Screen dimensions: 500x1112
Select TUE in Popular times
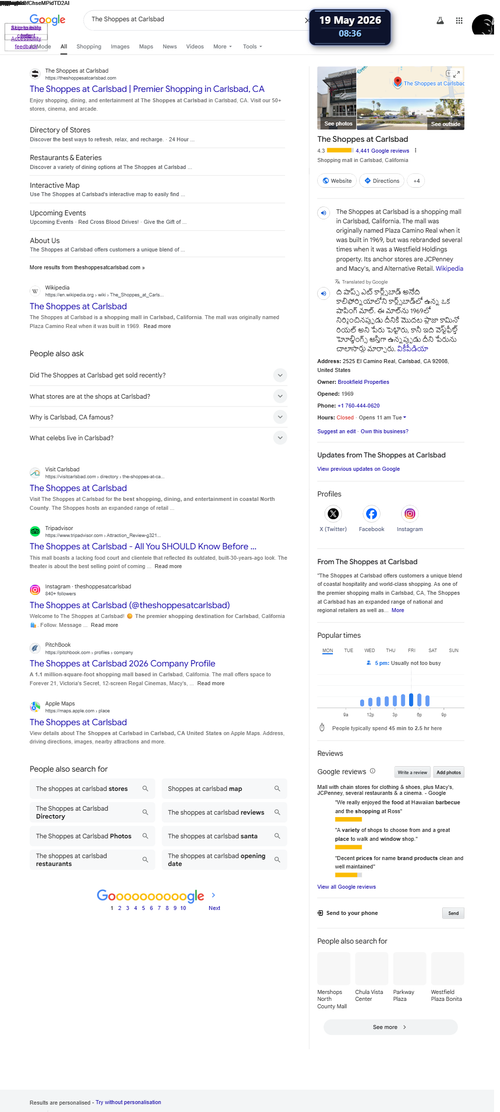tap(349, 650)
